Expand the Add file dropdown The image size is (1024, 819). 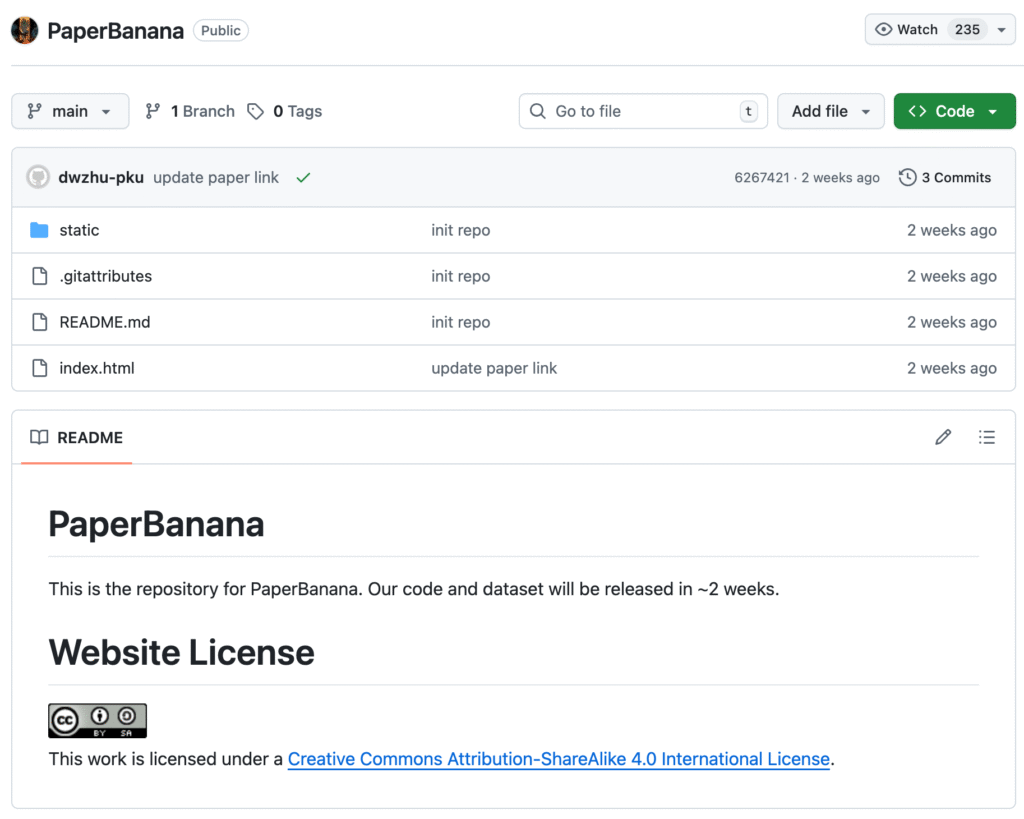[830, 111]
